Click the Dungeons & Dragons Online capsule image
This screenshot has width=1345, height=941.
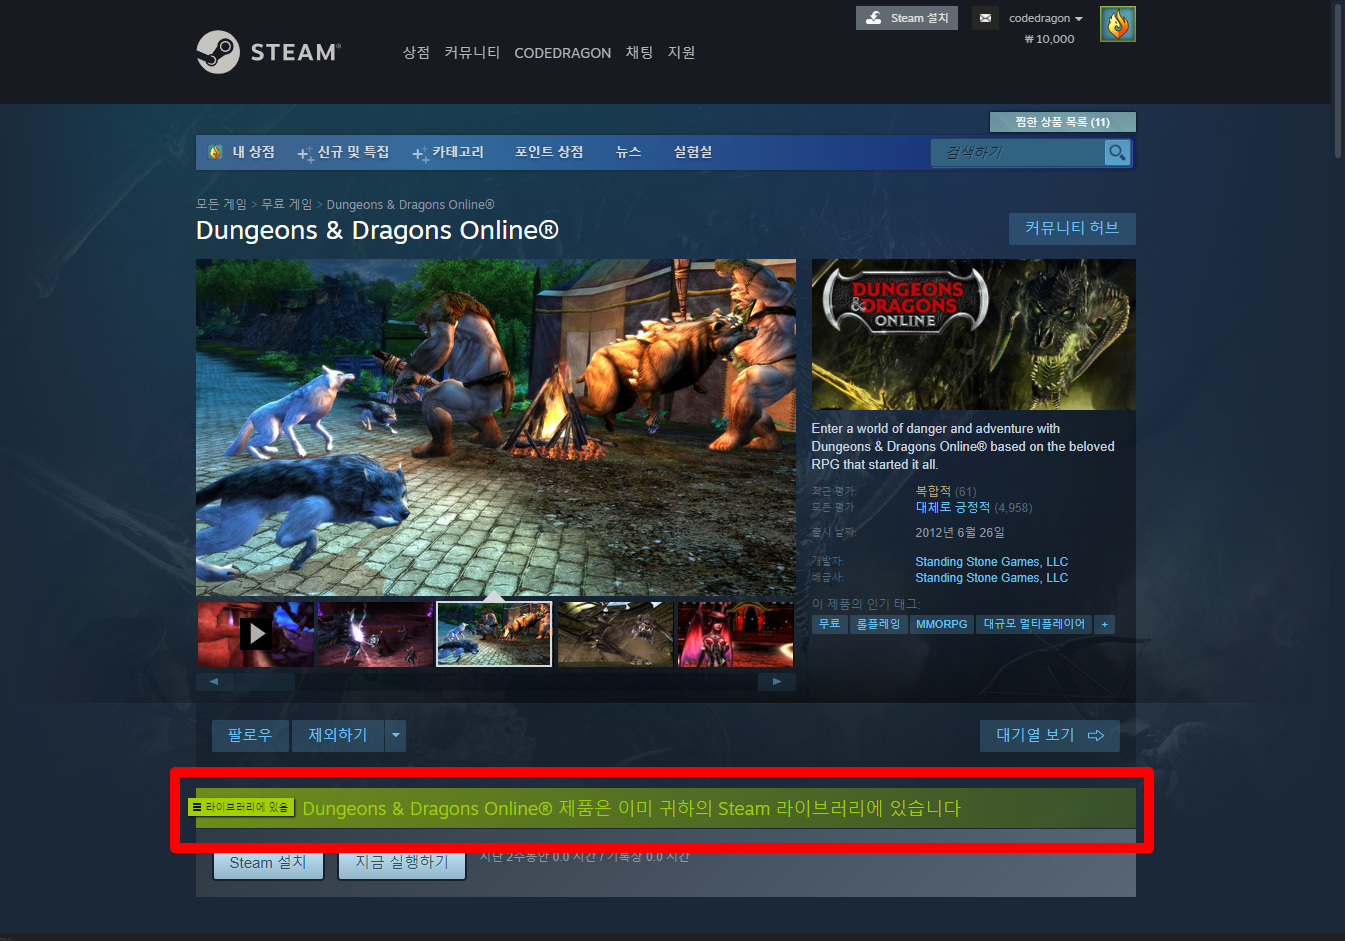973,334
